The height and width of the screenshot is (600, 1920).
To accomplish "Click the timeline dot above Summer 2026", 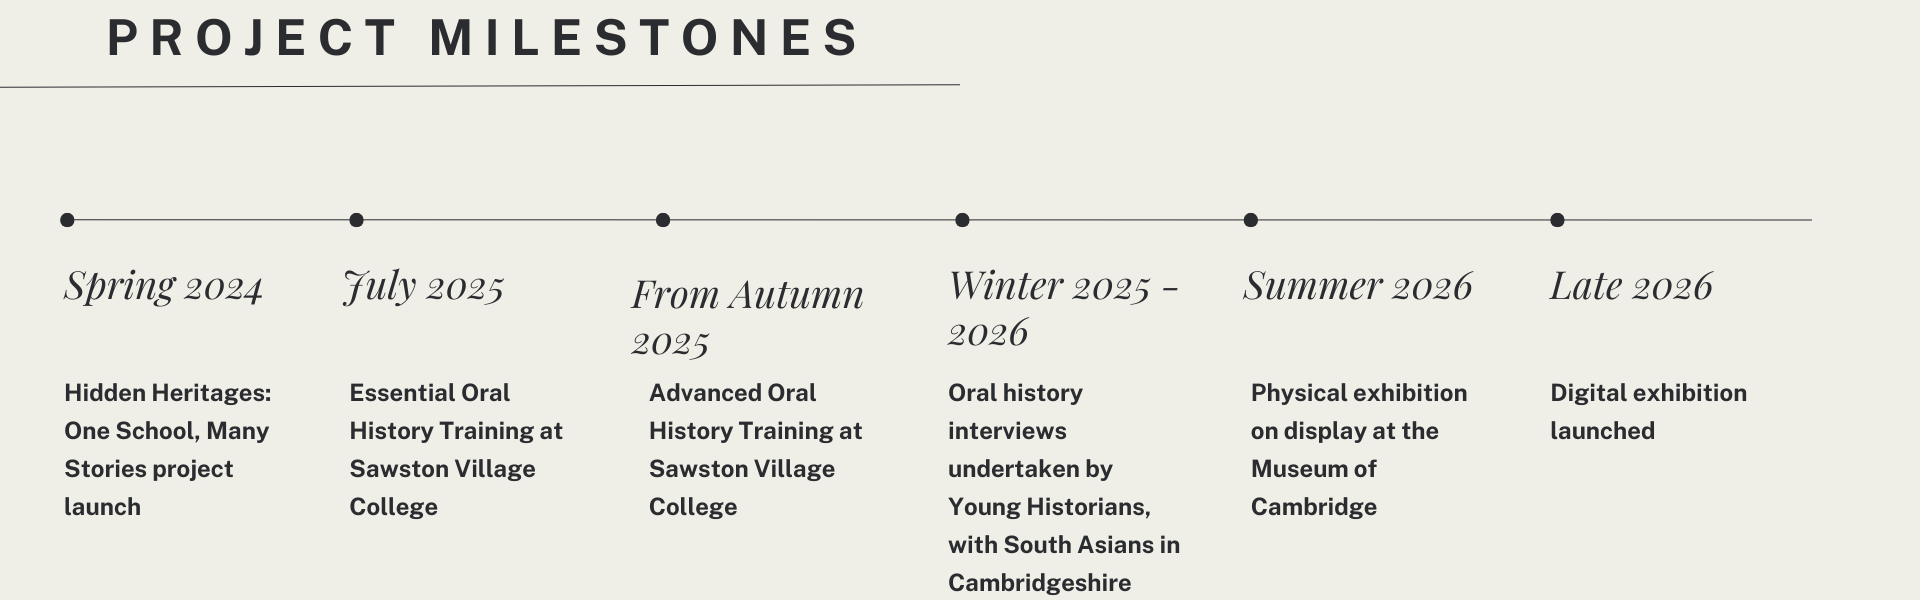I will pyautogui.click(x=1250, y=220).
